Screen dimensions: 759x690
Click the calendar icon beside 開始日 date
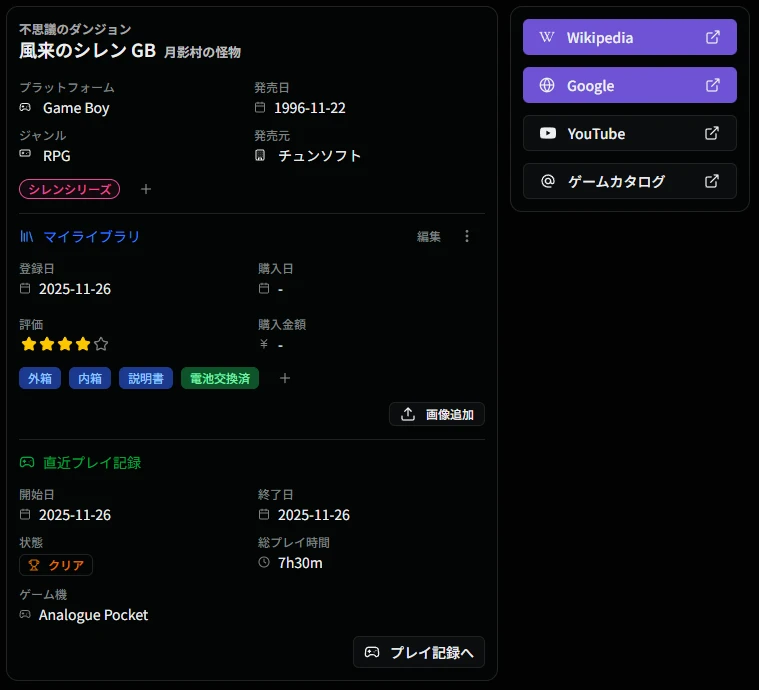(x=25, y=514)
